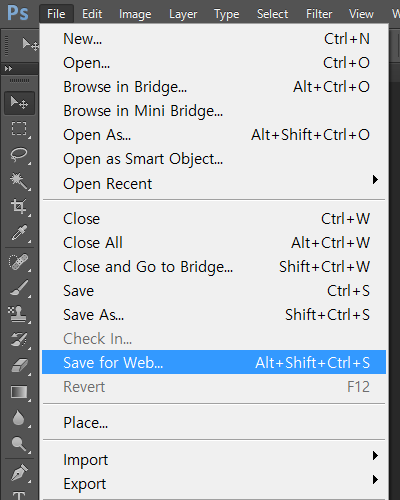Select the Rectangular Marquee tool

19,129
